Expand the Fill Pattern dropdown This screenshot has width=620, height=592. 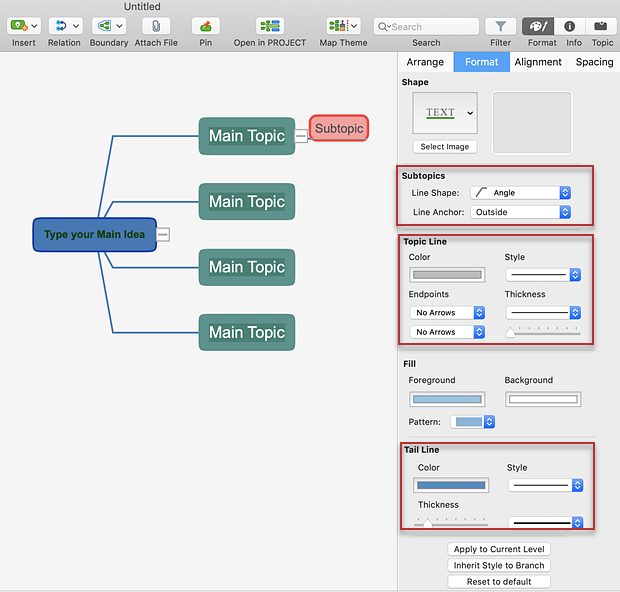point(473,422)
